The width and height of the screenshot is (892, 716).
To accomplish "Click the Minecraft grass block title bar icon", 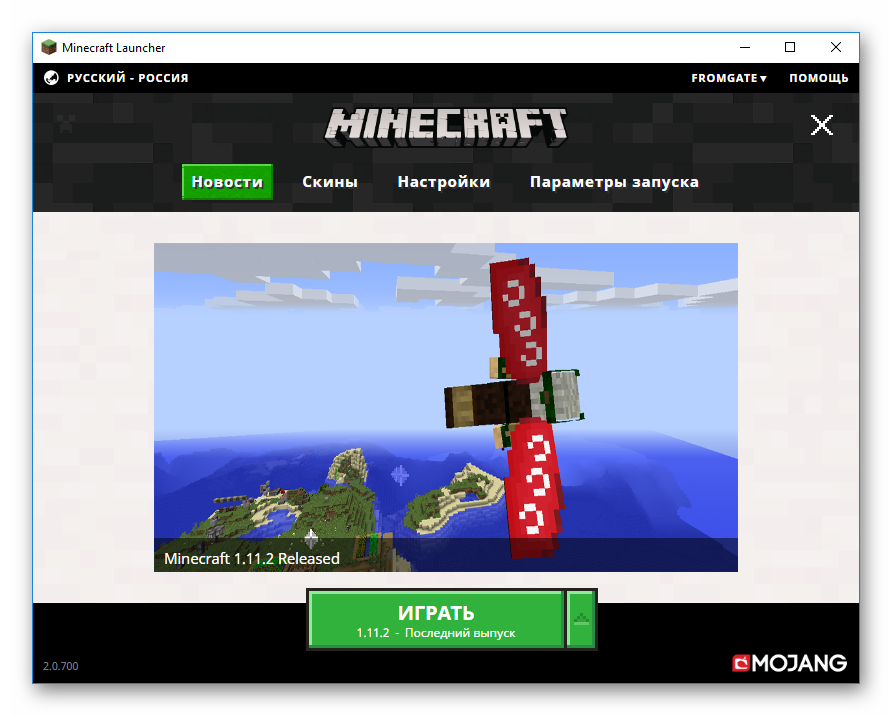I will tap(49, 47).
